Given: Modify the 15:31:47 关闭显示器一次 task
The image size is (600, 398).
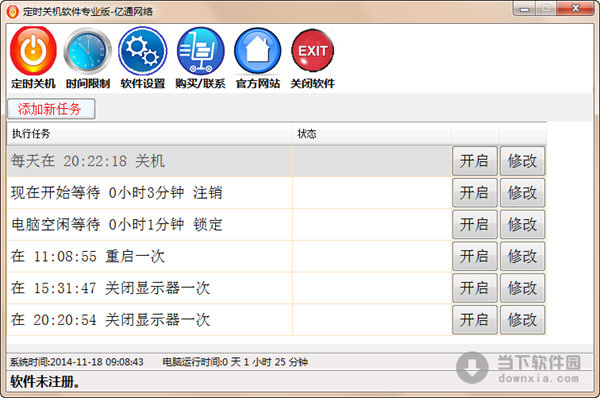Looking at the screenshot, I should (x=522, y=288).
